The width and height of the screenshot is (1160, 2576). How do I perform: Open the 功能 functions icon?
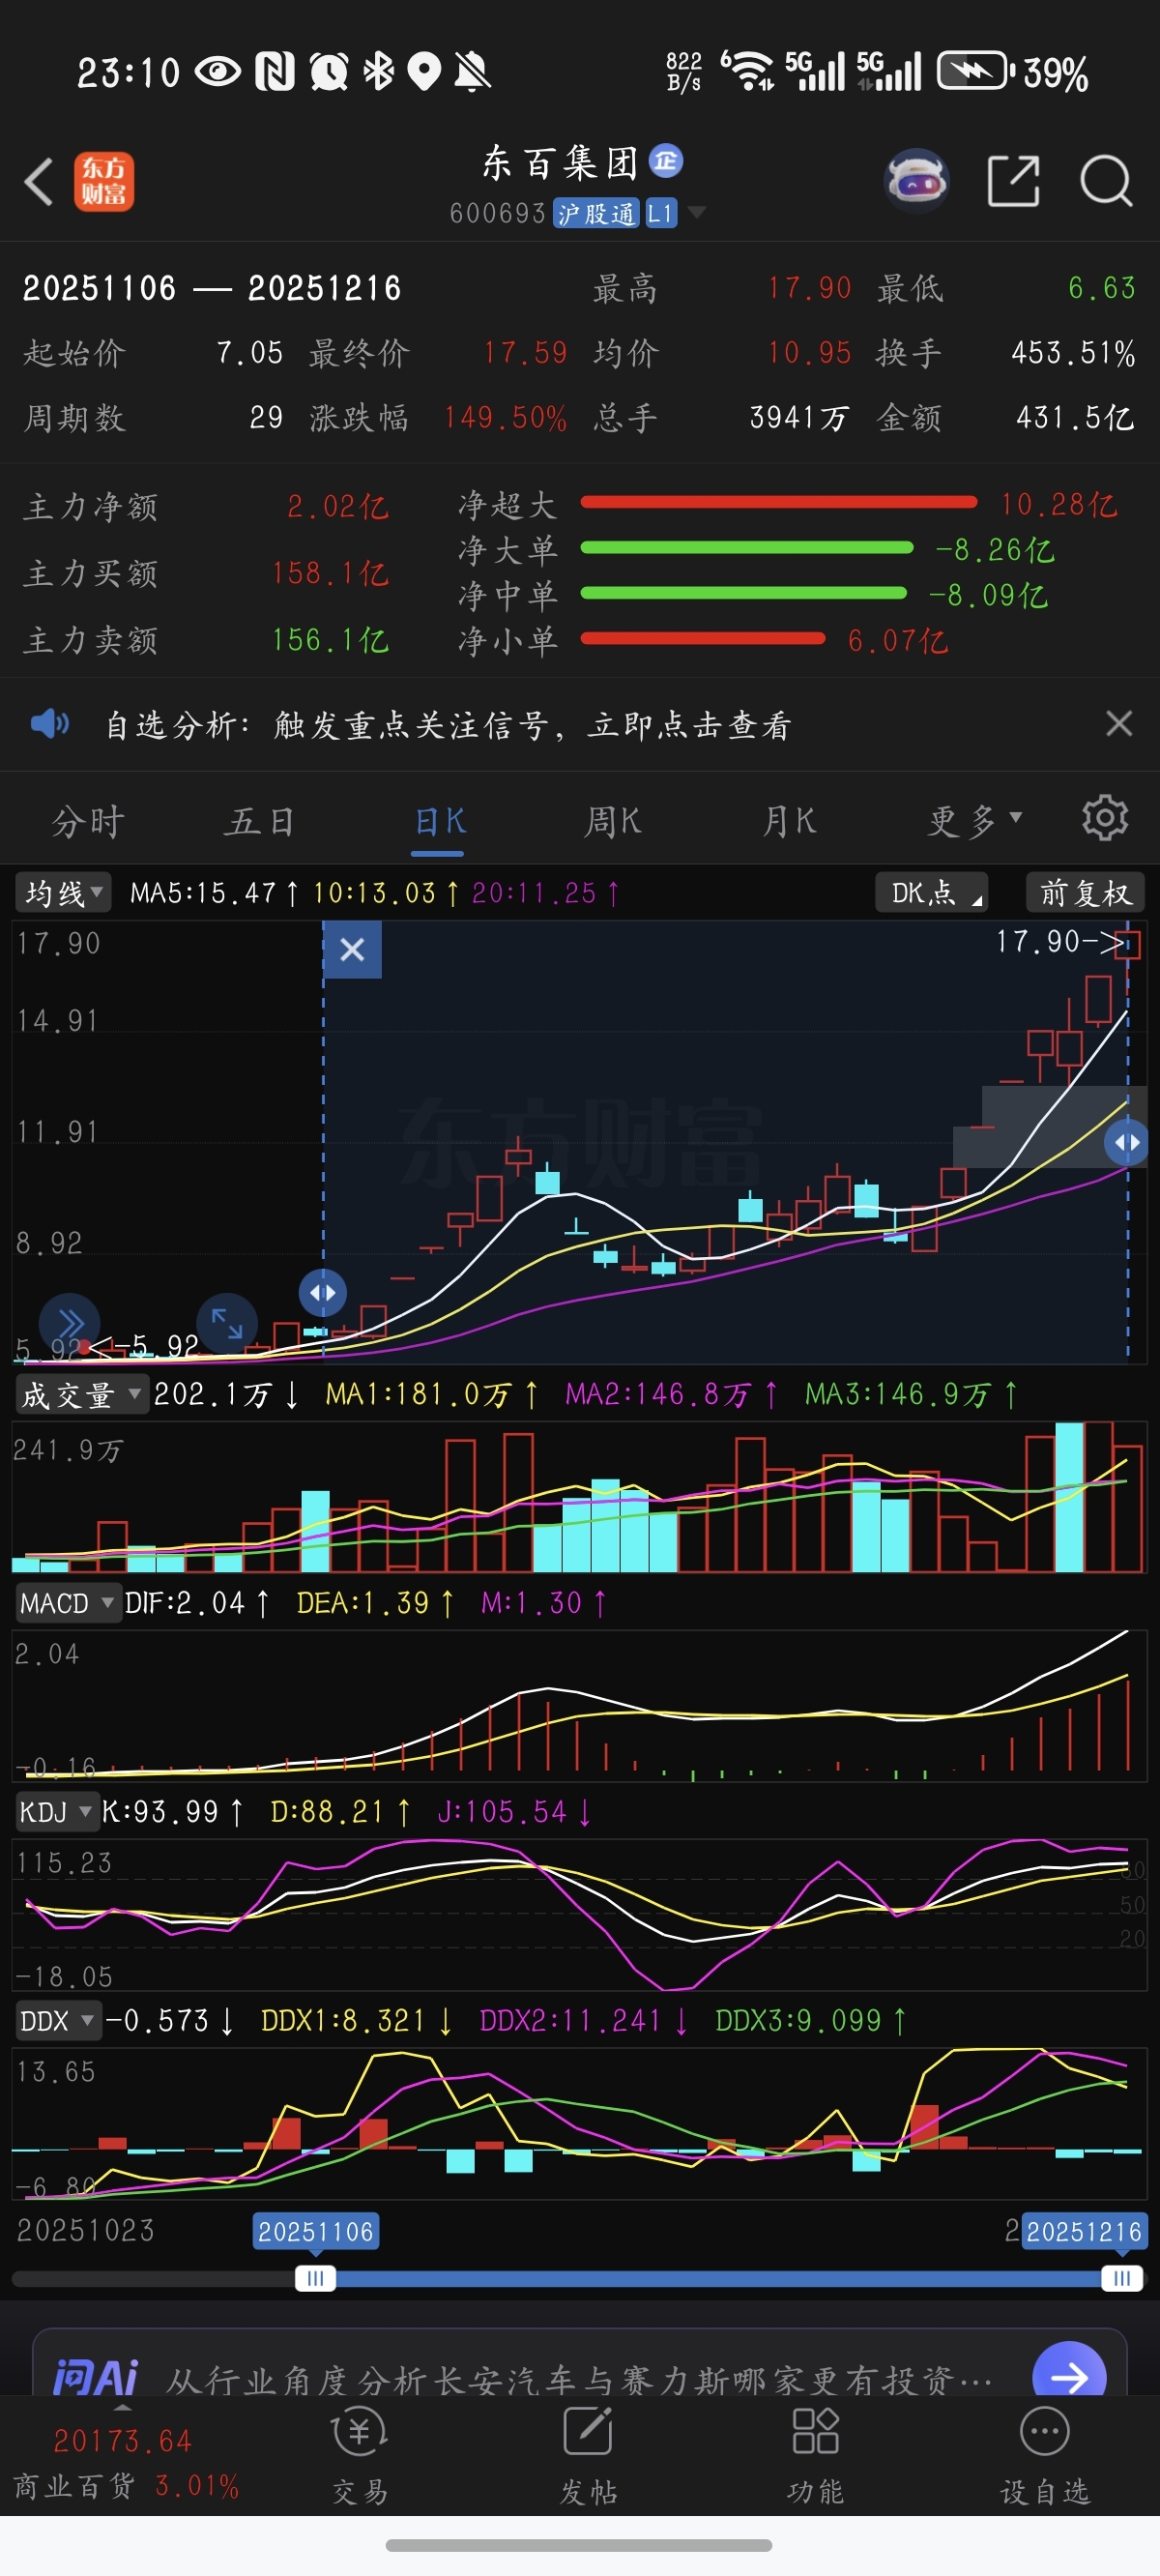coord(815,2454)
